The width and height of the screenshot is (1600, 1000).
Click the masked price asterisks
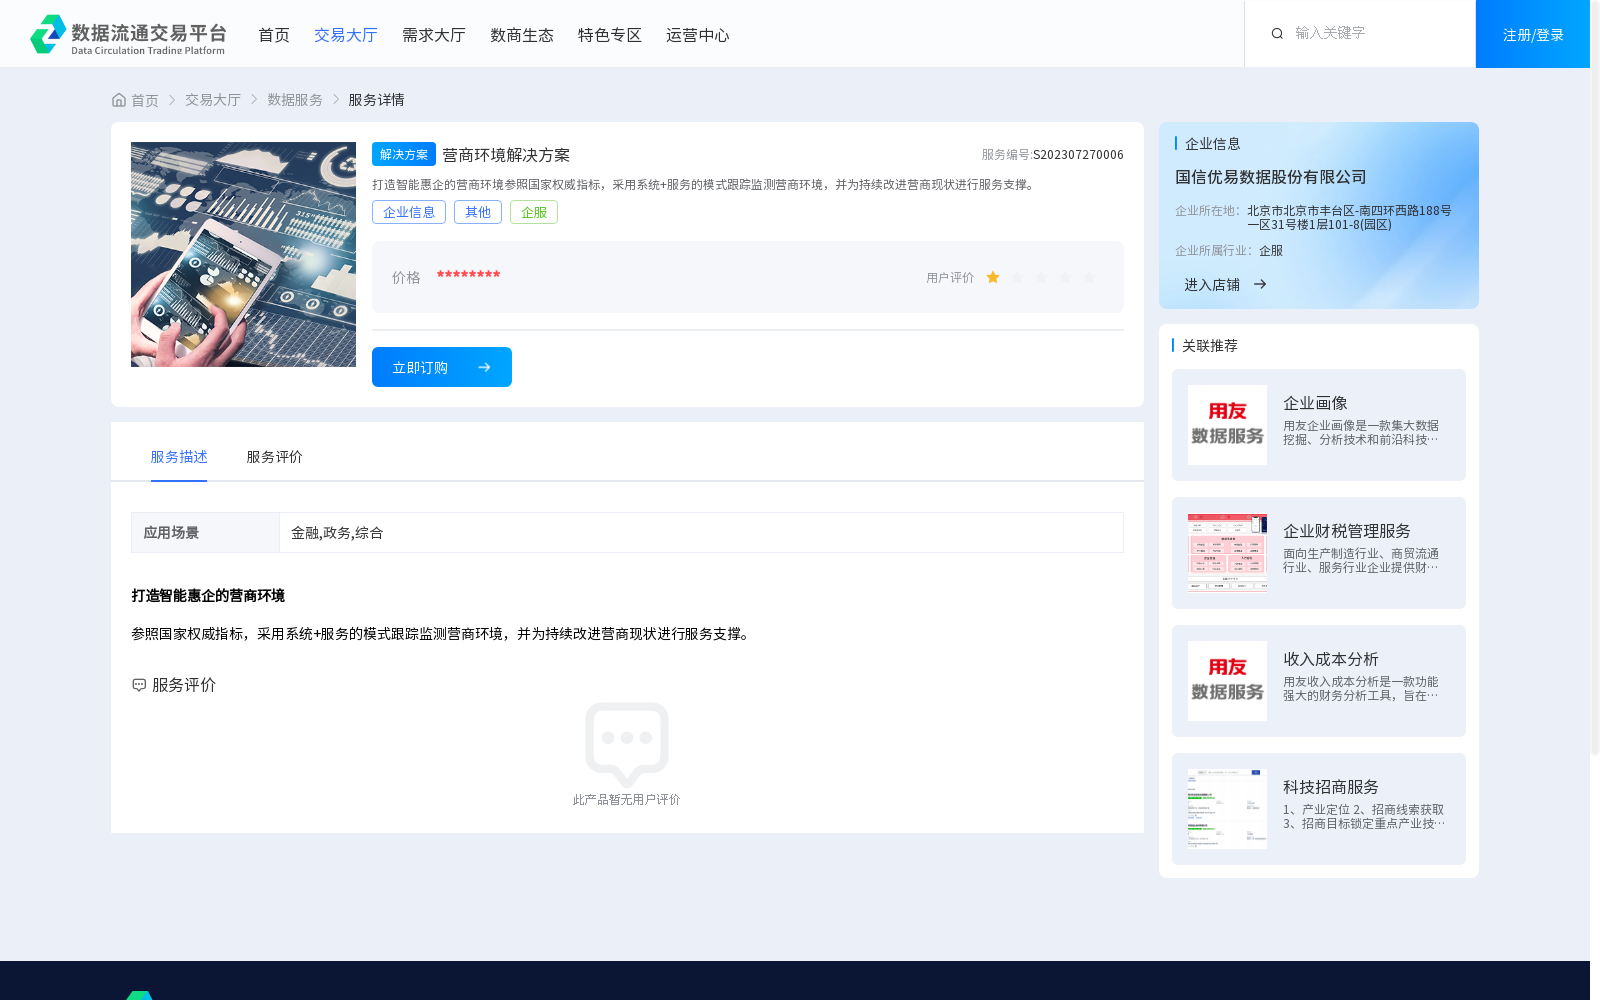coord(468,275)
